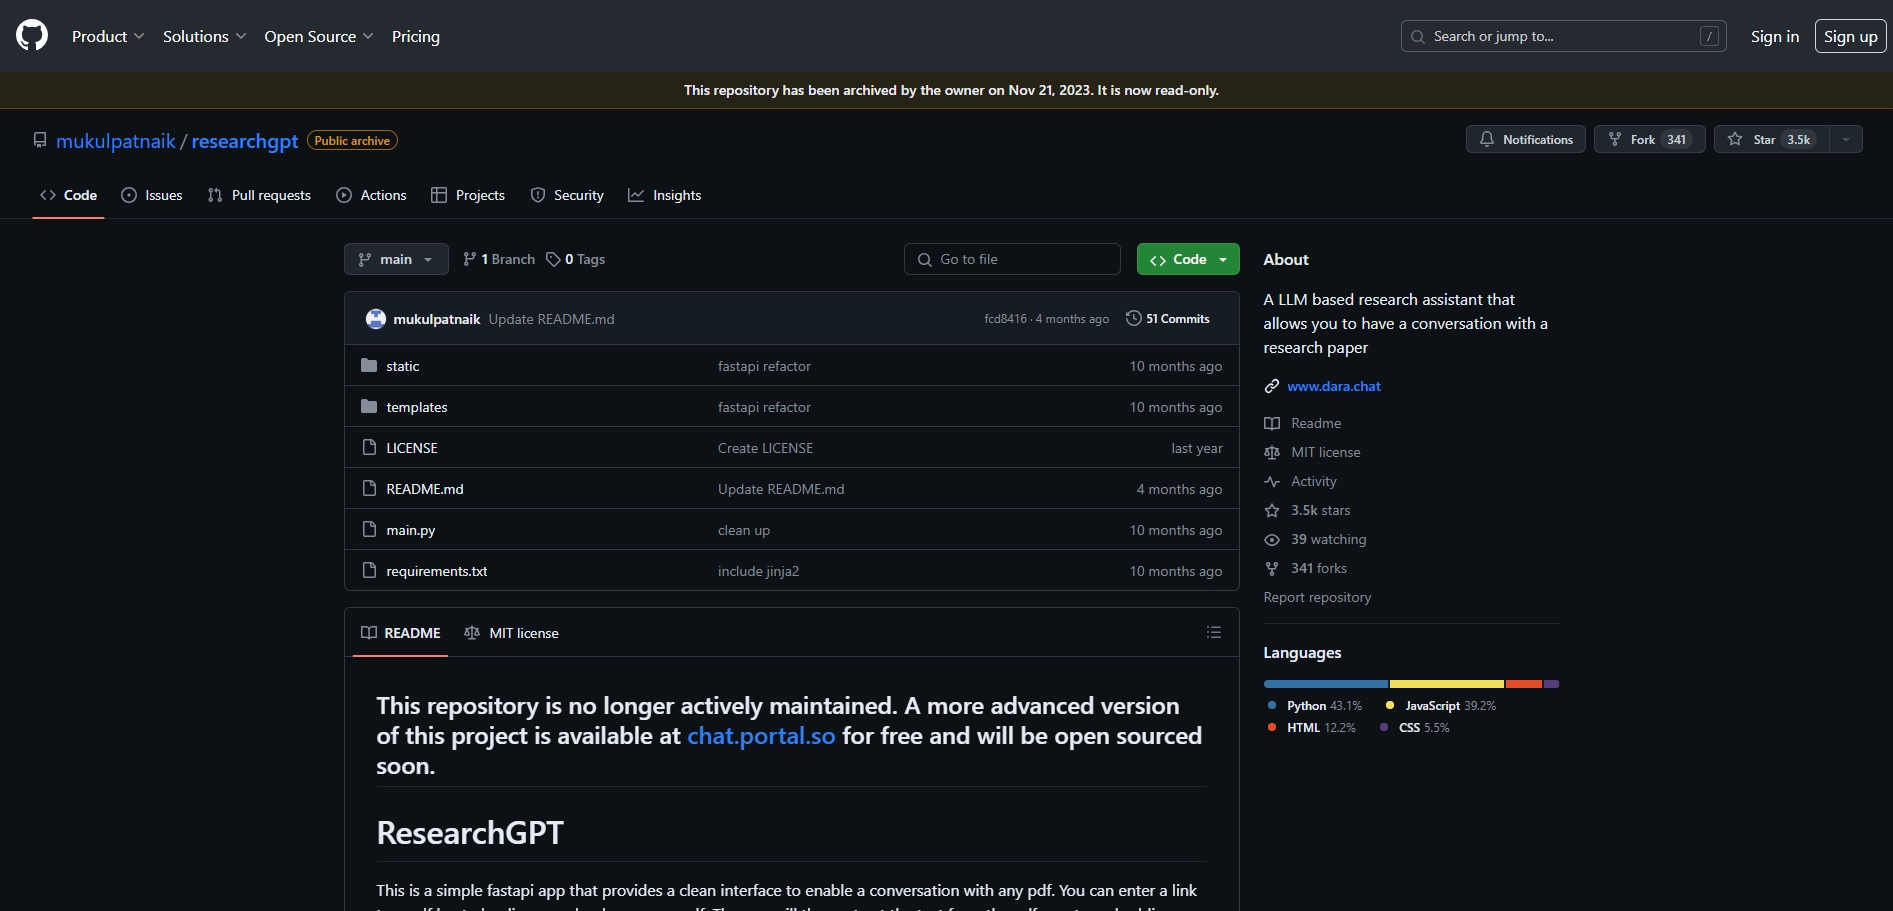Click the Sign in link
This screenshot has width=1893, height=911.
click(1775, 36)
